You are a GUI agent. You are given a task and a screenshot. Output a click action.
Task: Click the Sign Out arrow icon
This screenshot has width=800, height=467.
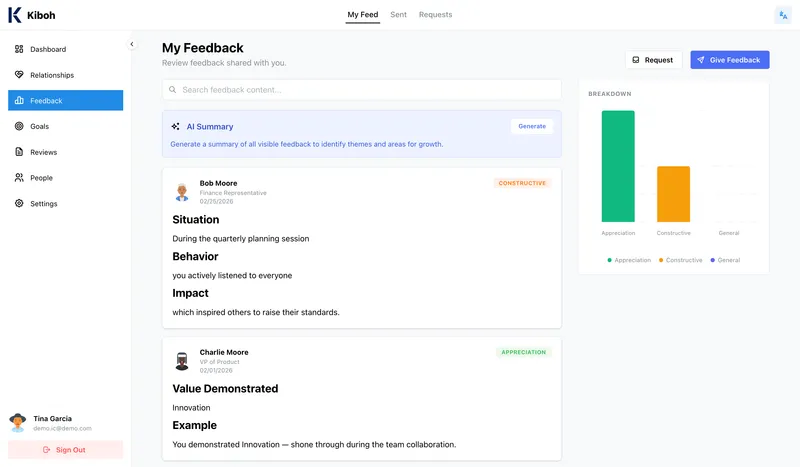tap(46, 450)
